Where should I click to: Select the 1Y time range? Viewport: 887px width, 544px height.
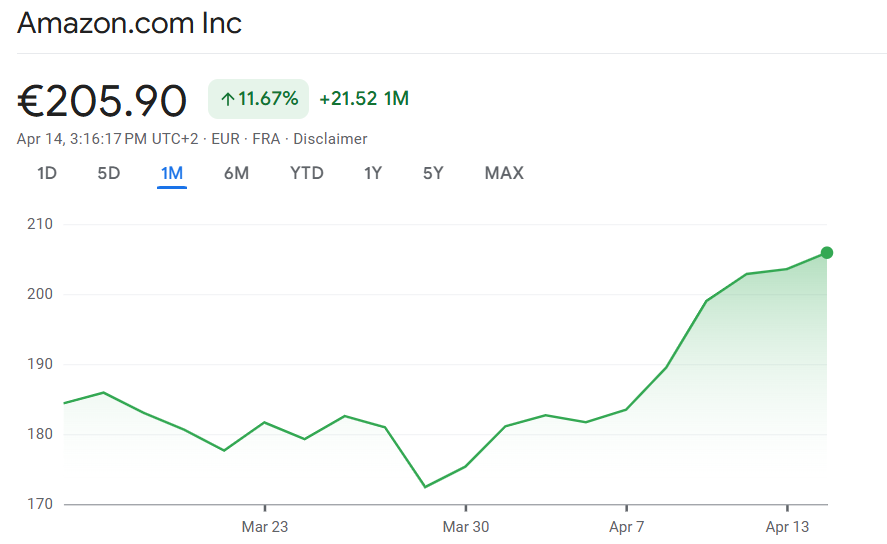(x=373, y=173)
